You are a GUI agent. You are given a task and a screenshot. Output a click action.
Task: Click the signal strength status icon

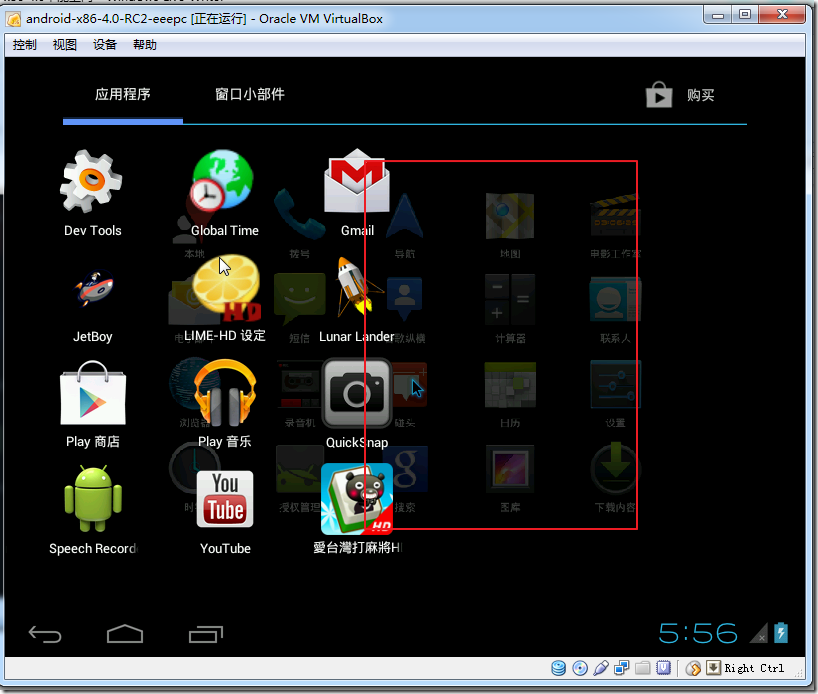pos(759,632)
